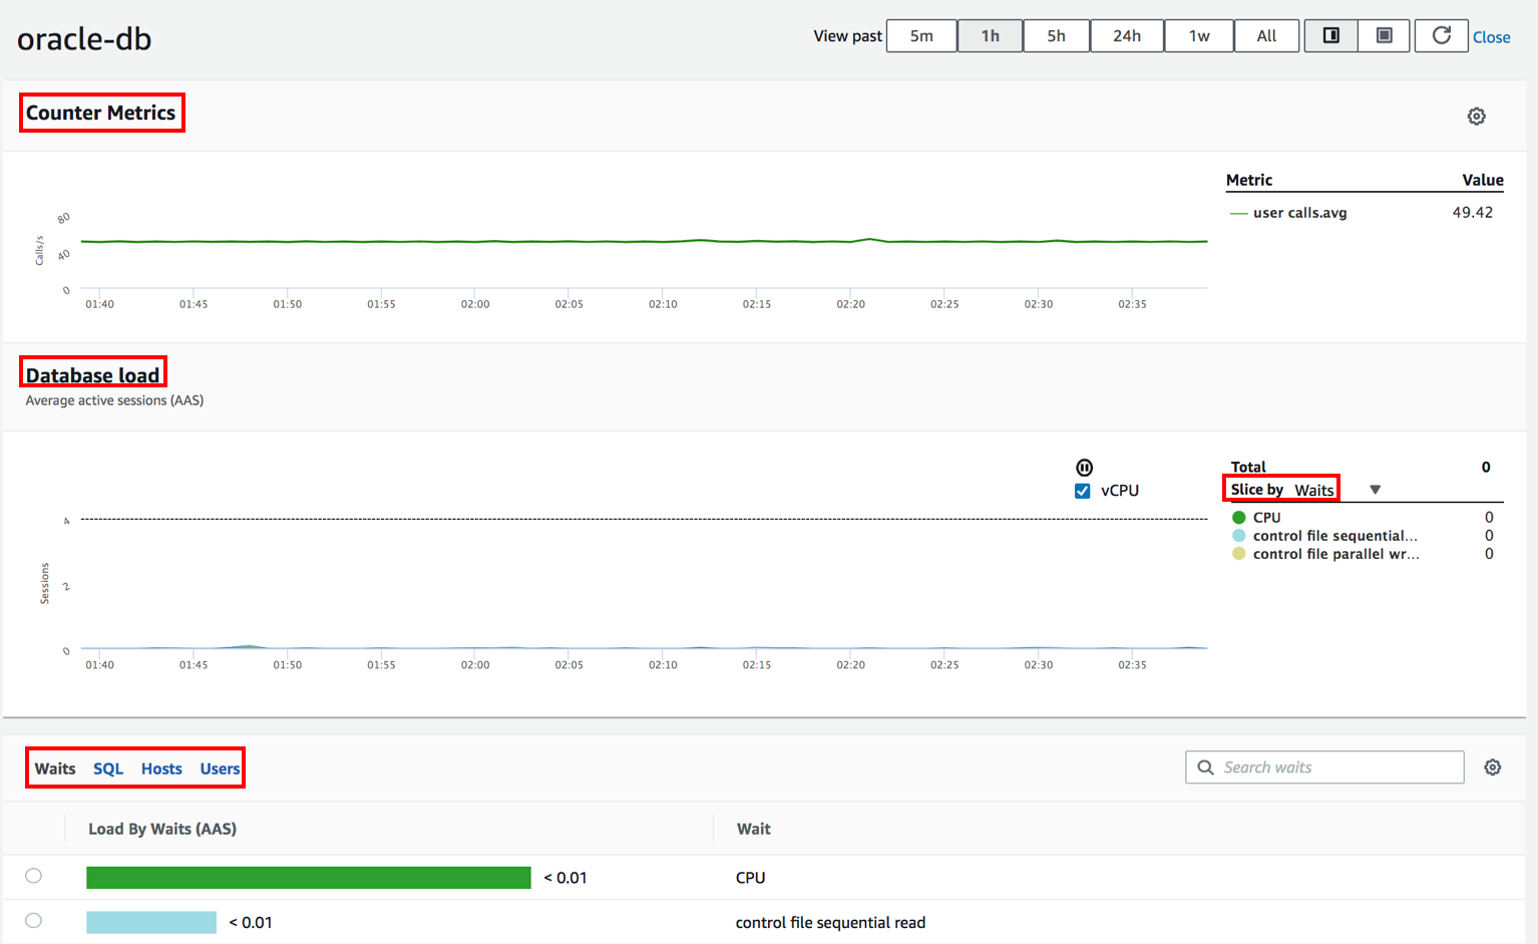Click the yellow control file parallel write swatch
The height and width of the screenshot is (944, 1538).
(x=1239, y=553)
